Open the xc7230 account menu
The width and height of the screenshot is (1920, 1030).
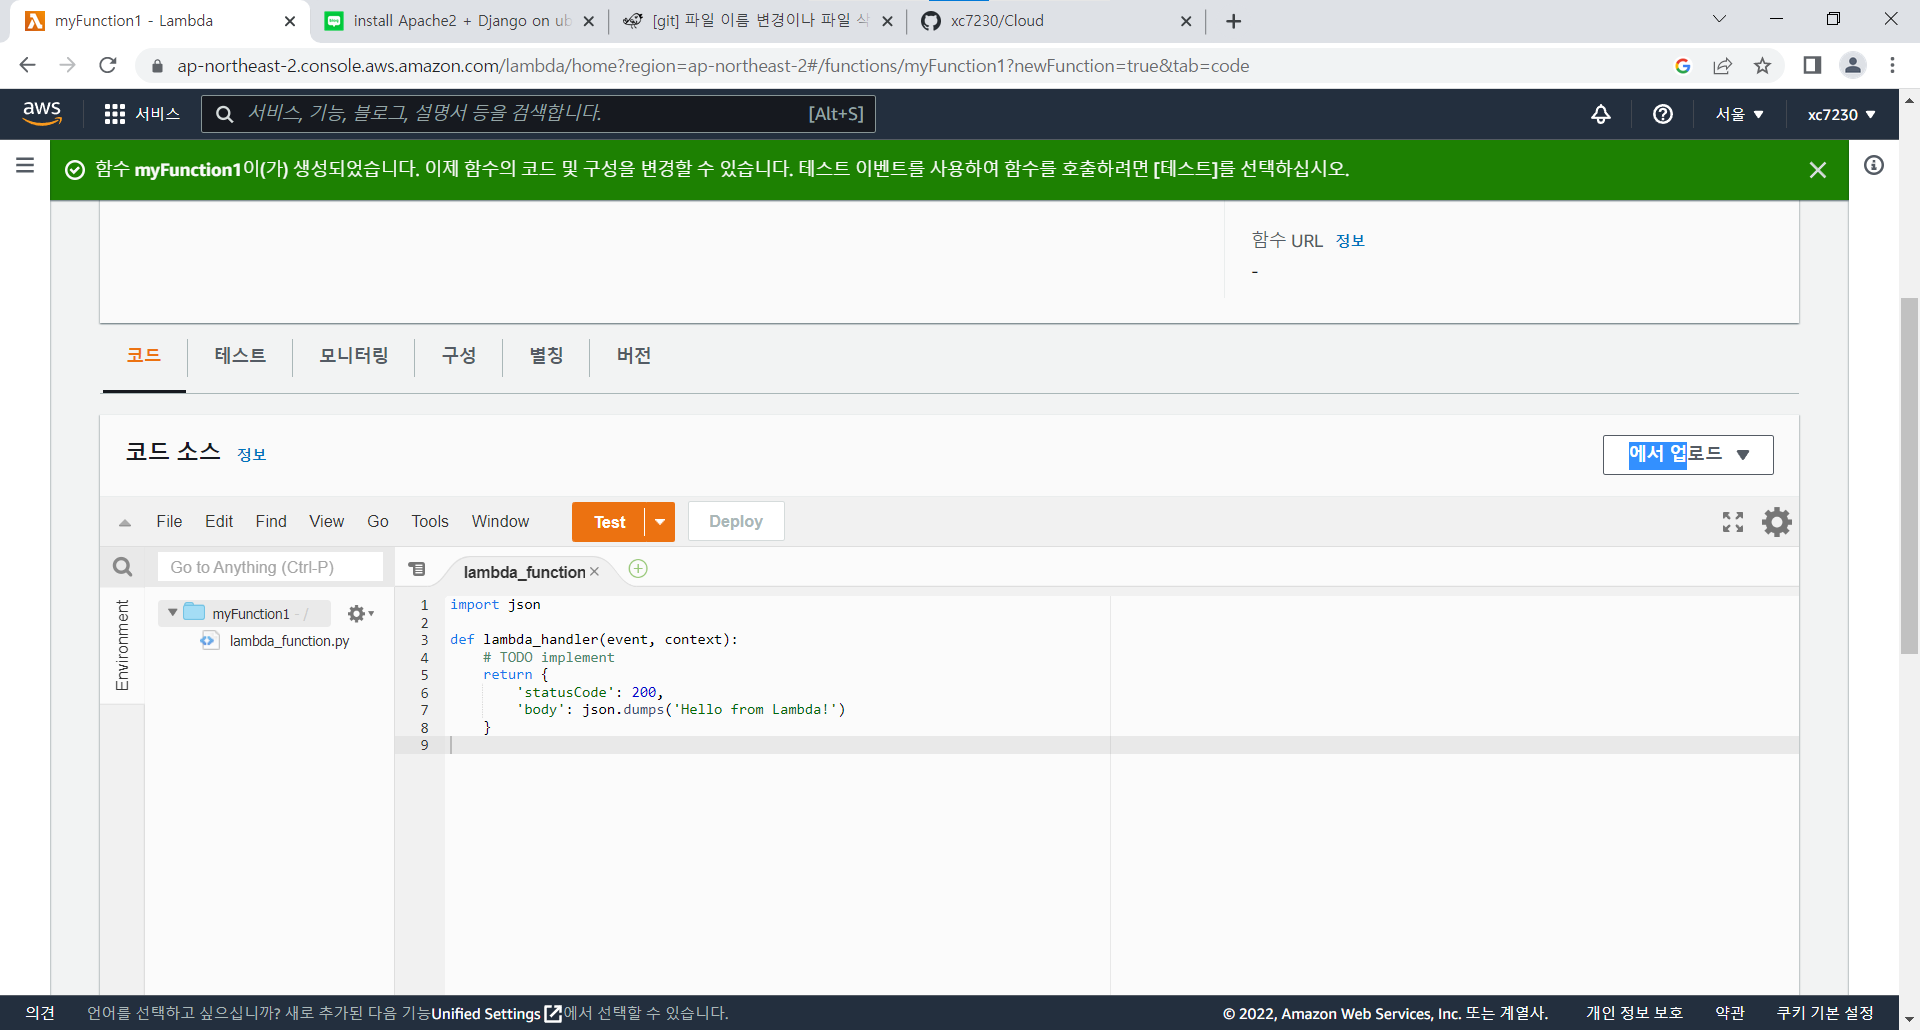point(1842,114)
